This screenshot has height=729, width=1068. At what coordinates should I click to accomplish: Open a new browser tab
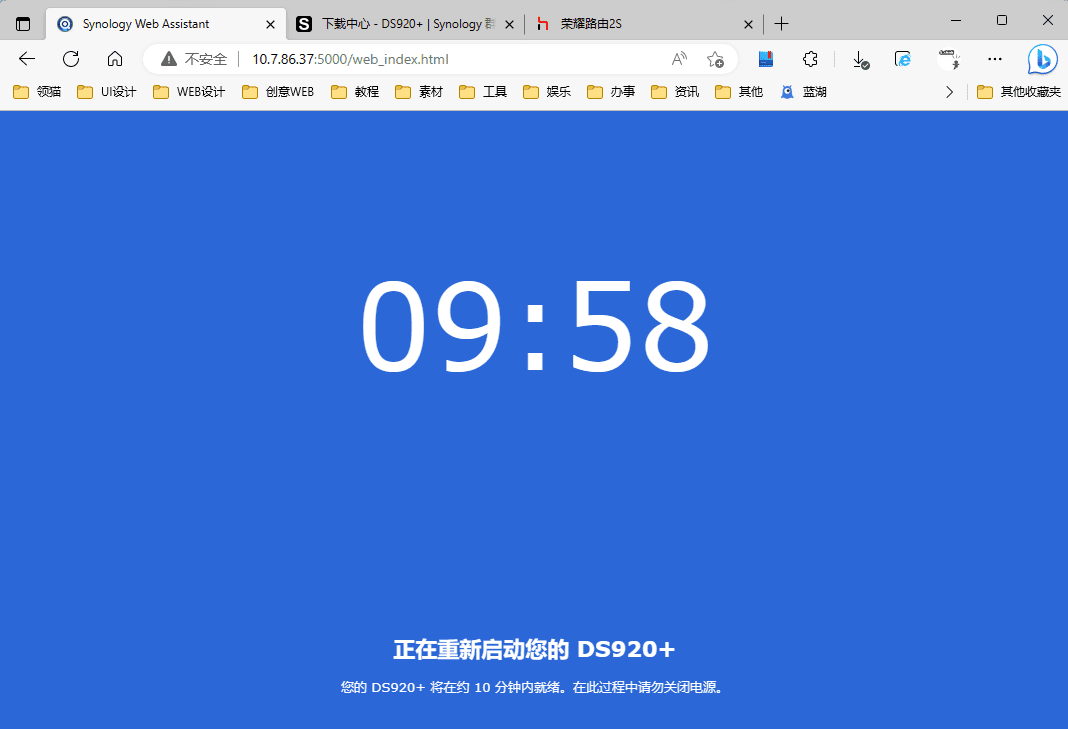(782, 23)
